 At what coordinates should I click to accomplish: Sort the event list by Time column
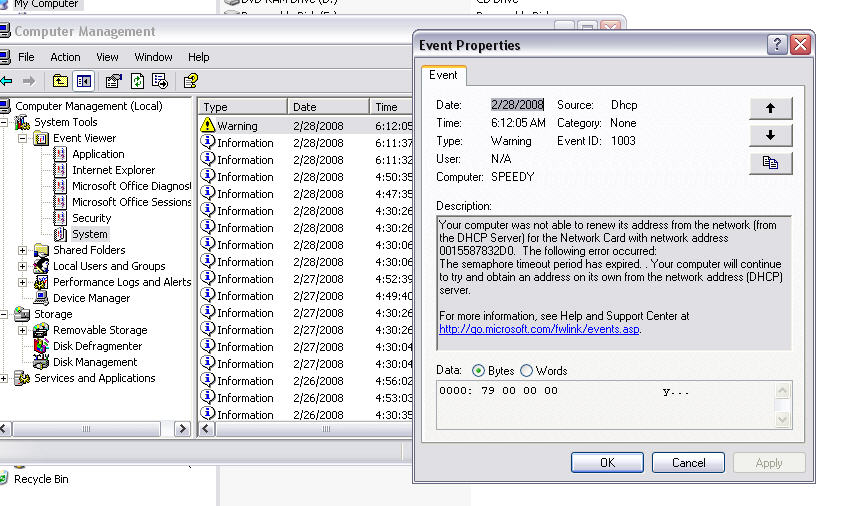(391, 106)
